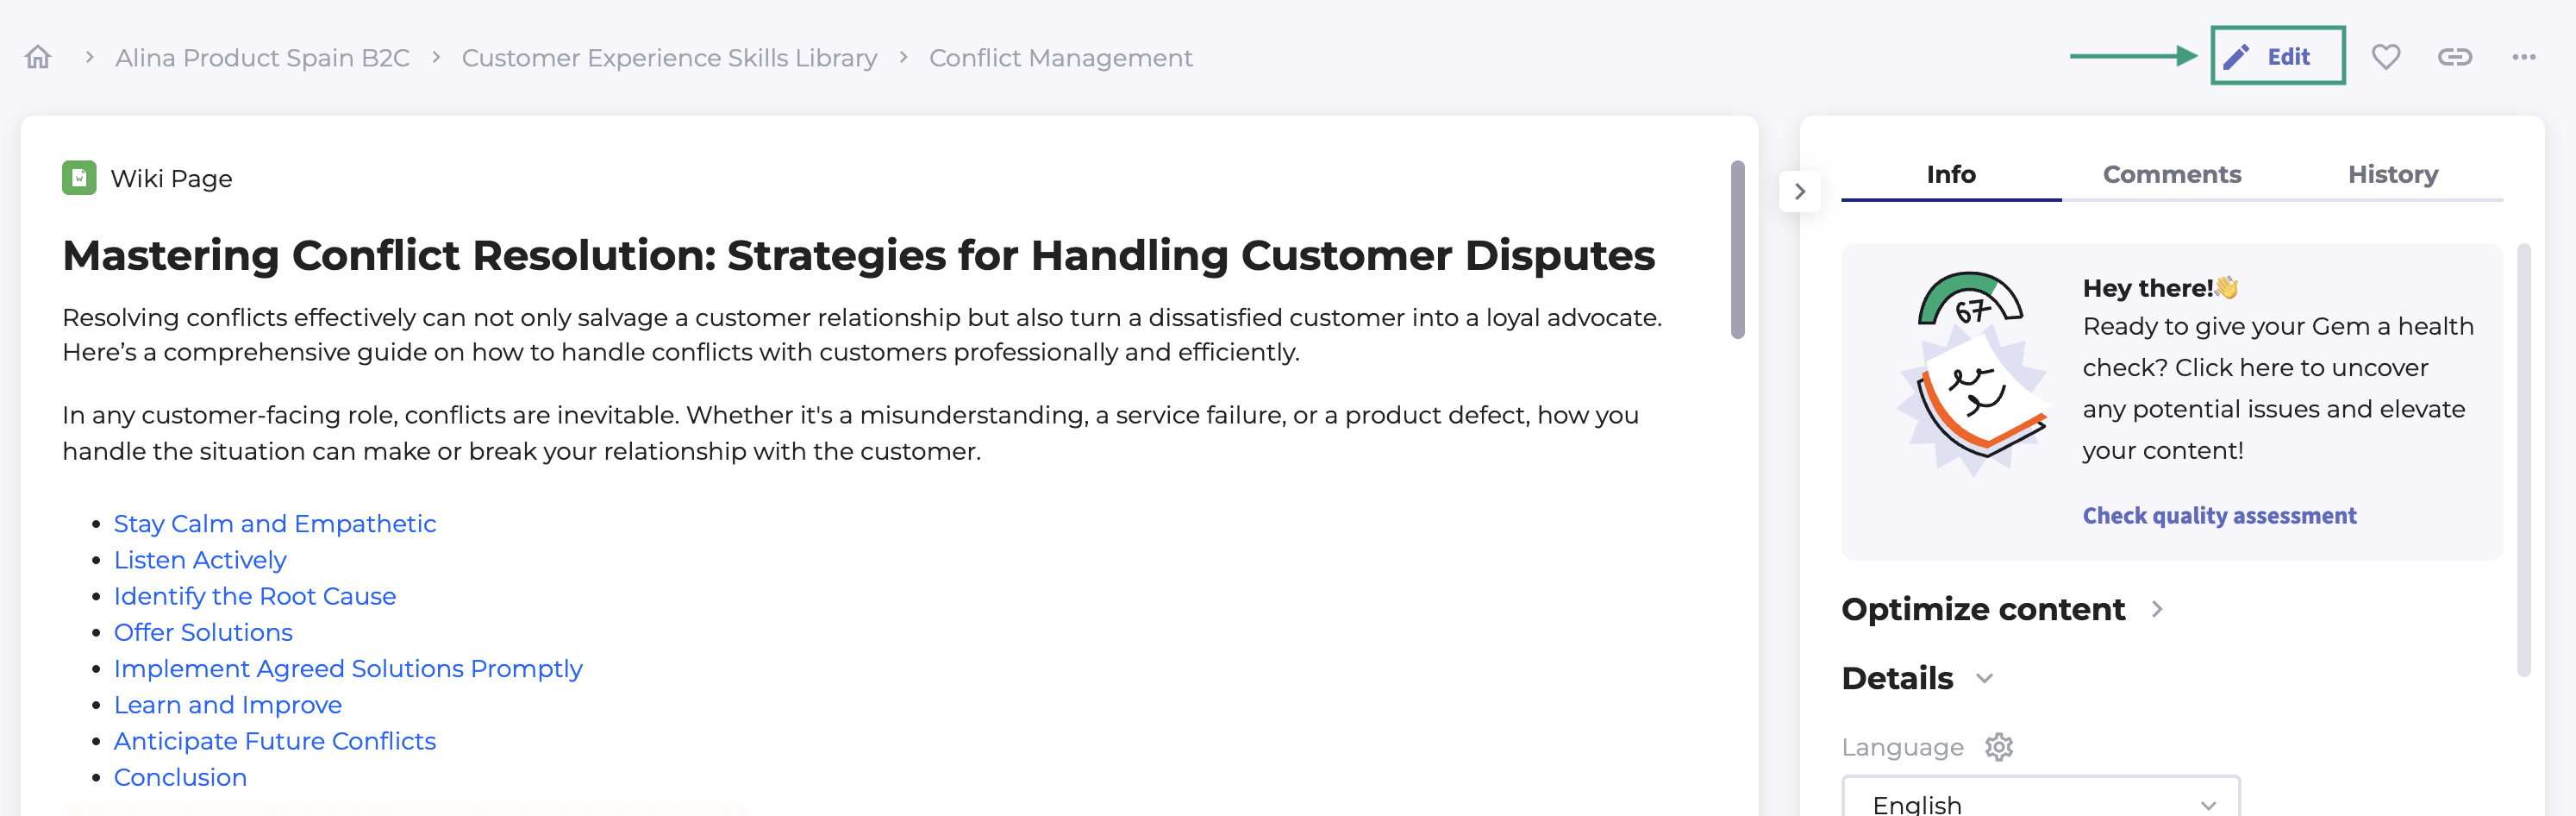Click the green Wiki Page icon

click(x=79, y=178)
